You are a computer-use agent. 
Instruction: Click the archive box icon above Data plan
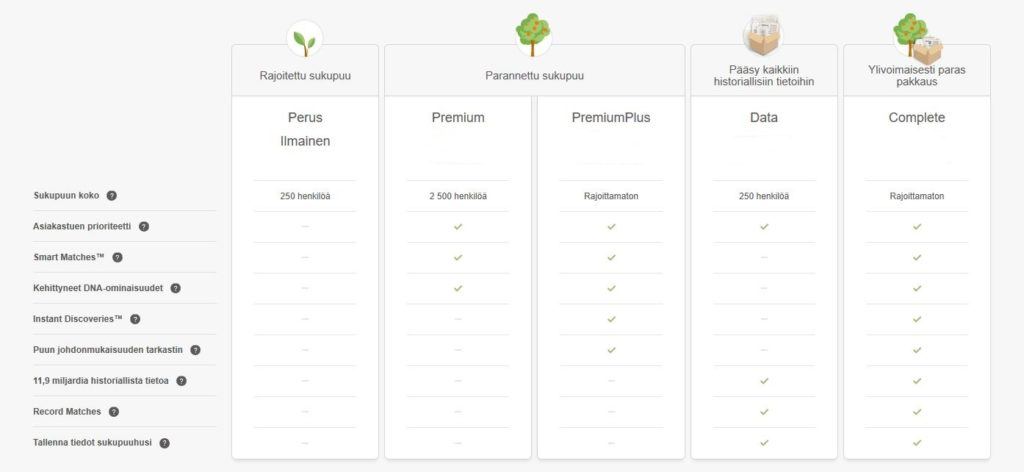coord(763,35)
